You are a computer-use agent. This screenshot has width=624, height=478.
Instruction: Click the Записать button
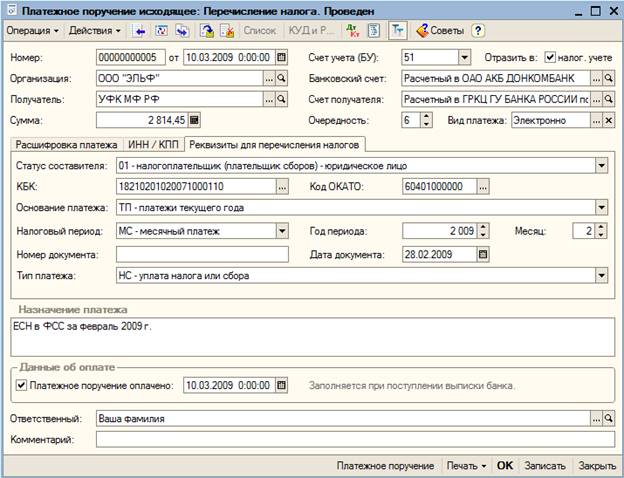545,466
